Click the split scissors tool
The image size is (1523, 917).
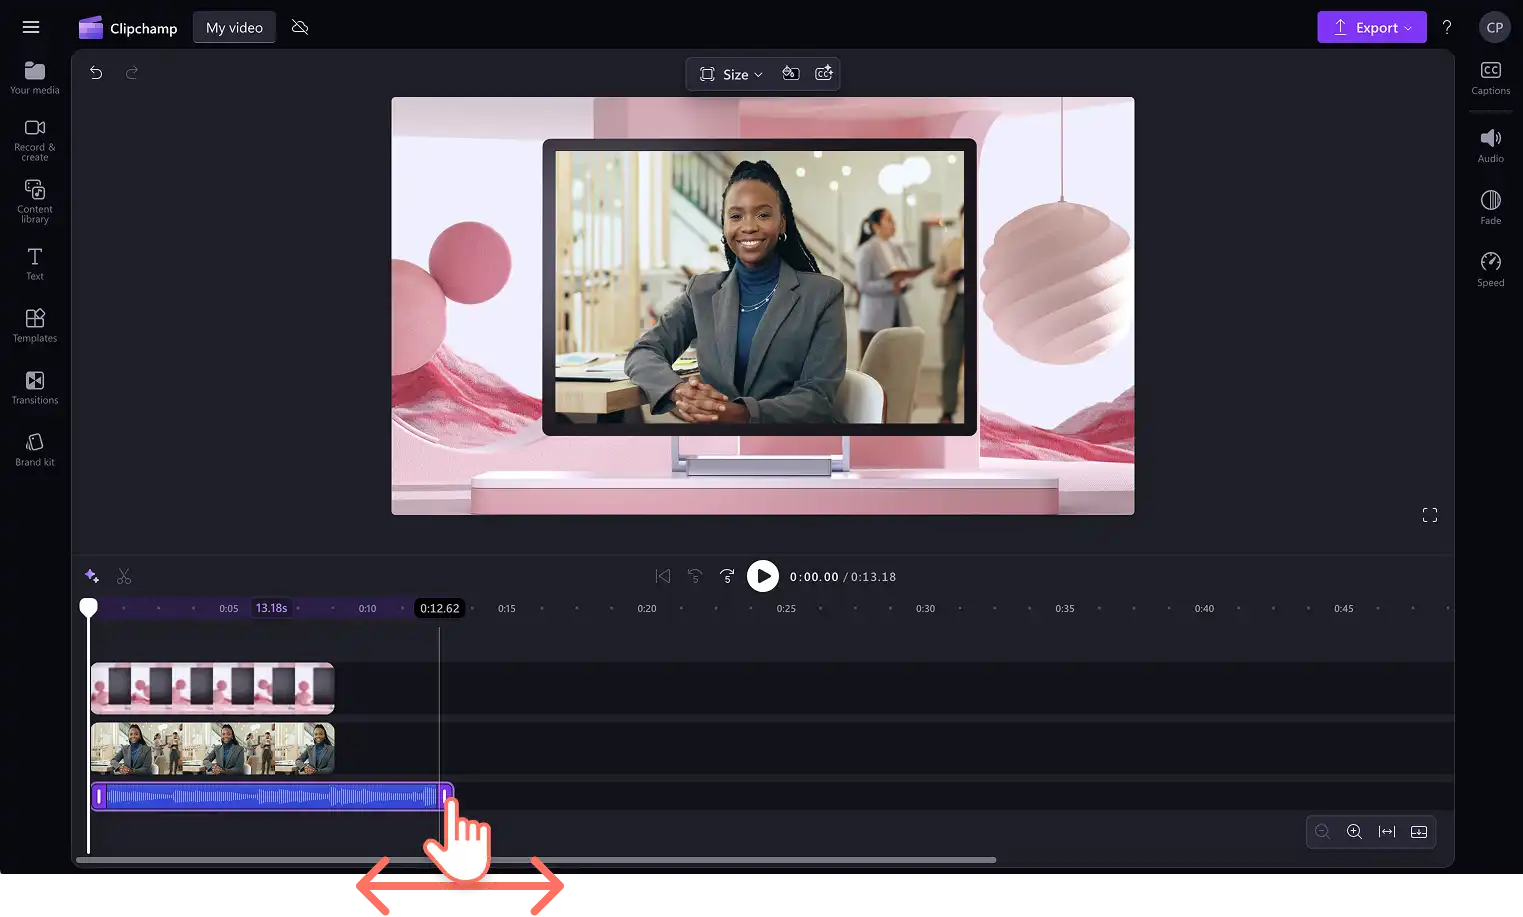click(x=124, y=576)
